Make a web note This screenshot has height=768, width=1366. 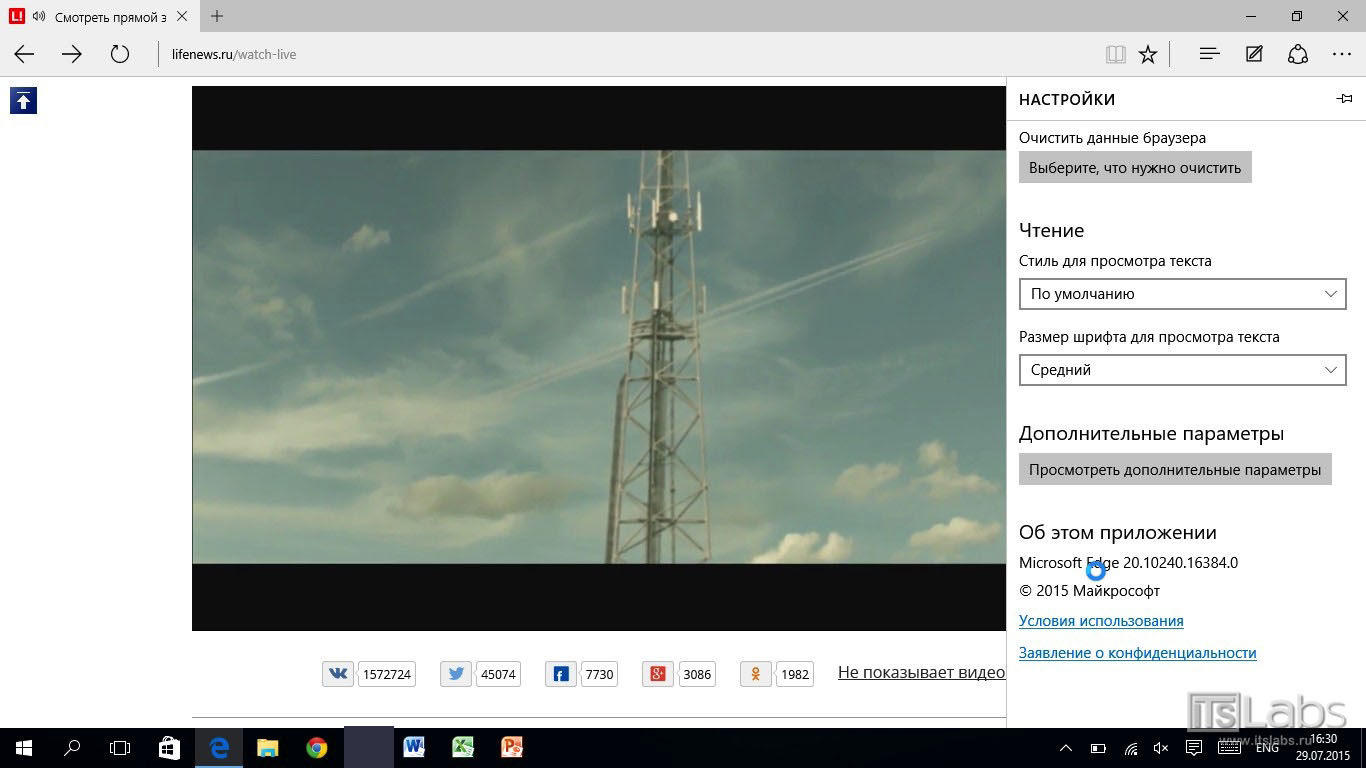coord(1254,54)
